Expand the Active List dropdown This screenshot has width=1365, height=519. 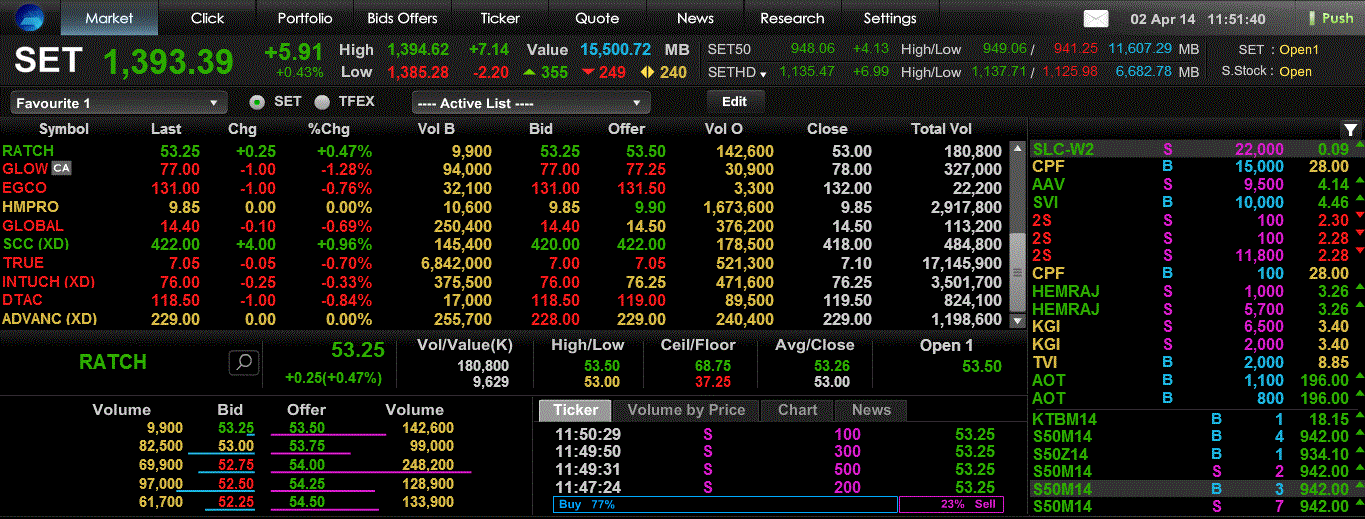(531, 103)
